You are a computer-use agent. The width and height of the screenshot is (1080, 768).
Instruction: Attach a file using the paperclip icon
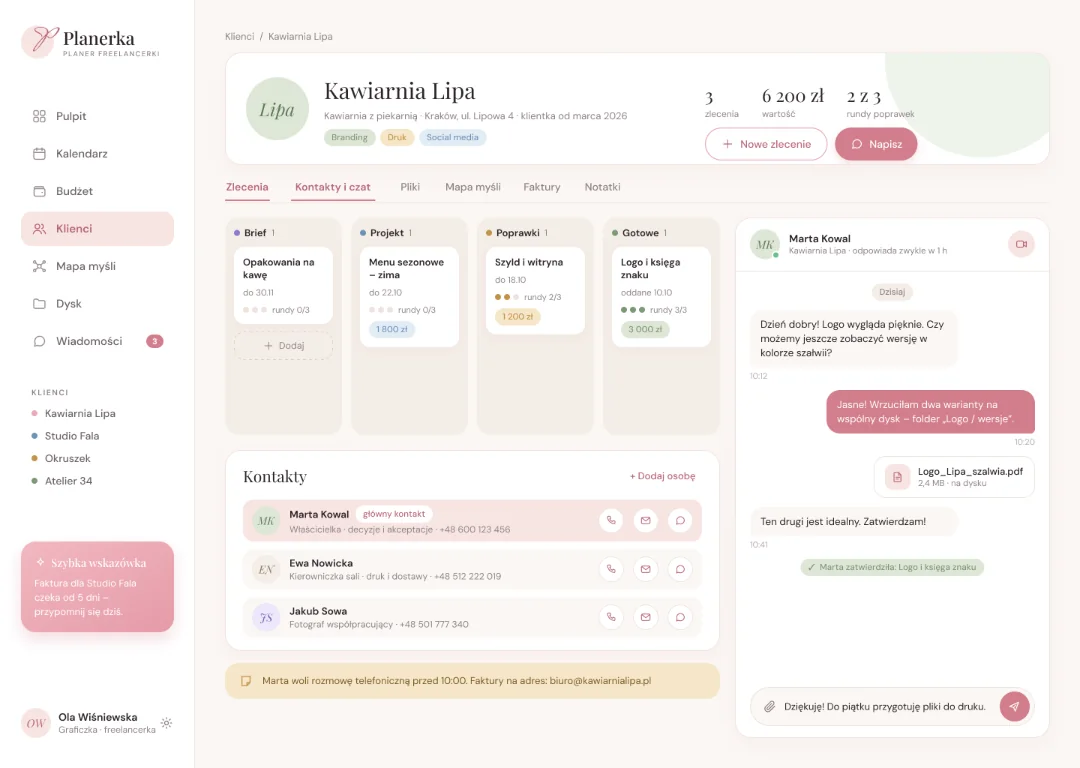point(769,706)
